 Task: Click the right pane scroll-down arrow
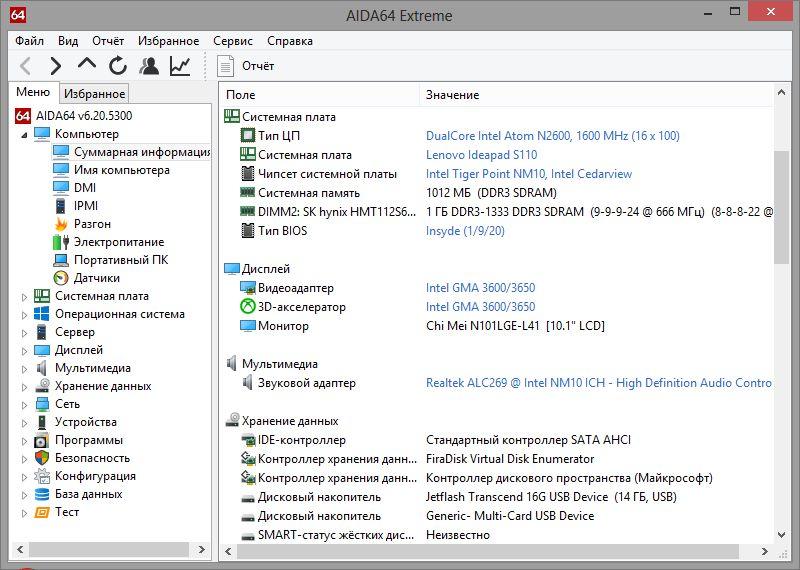pos(781,535)
